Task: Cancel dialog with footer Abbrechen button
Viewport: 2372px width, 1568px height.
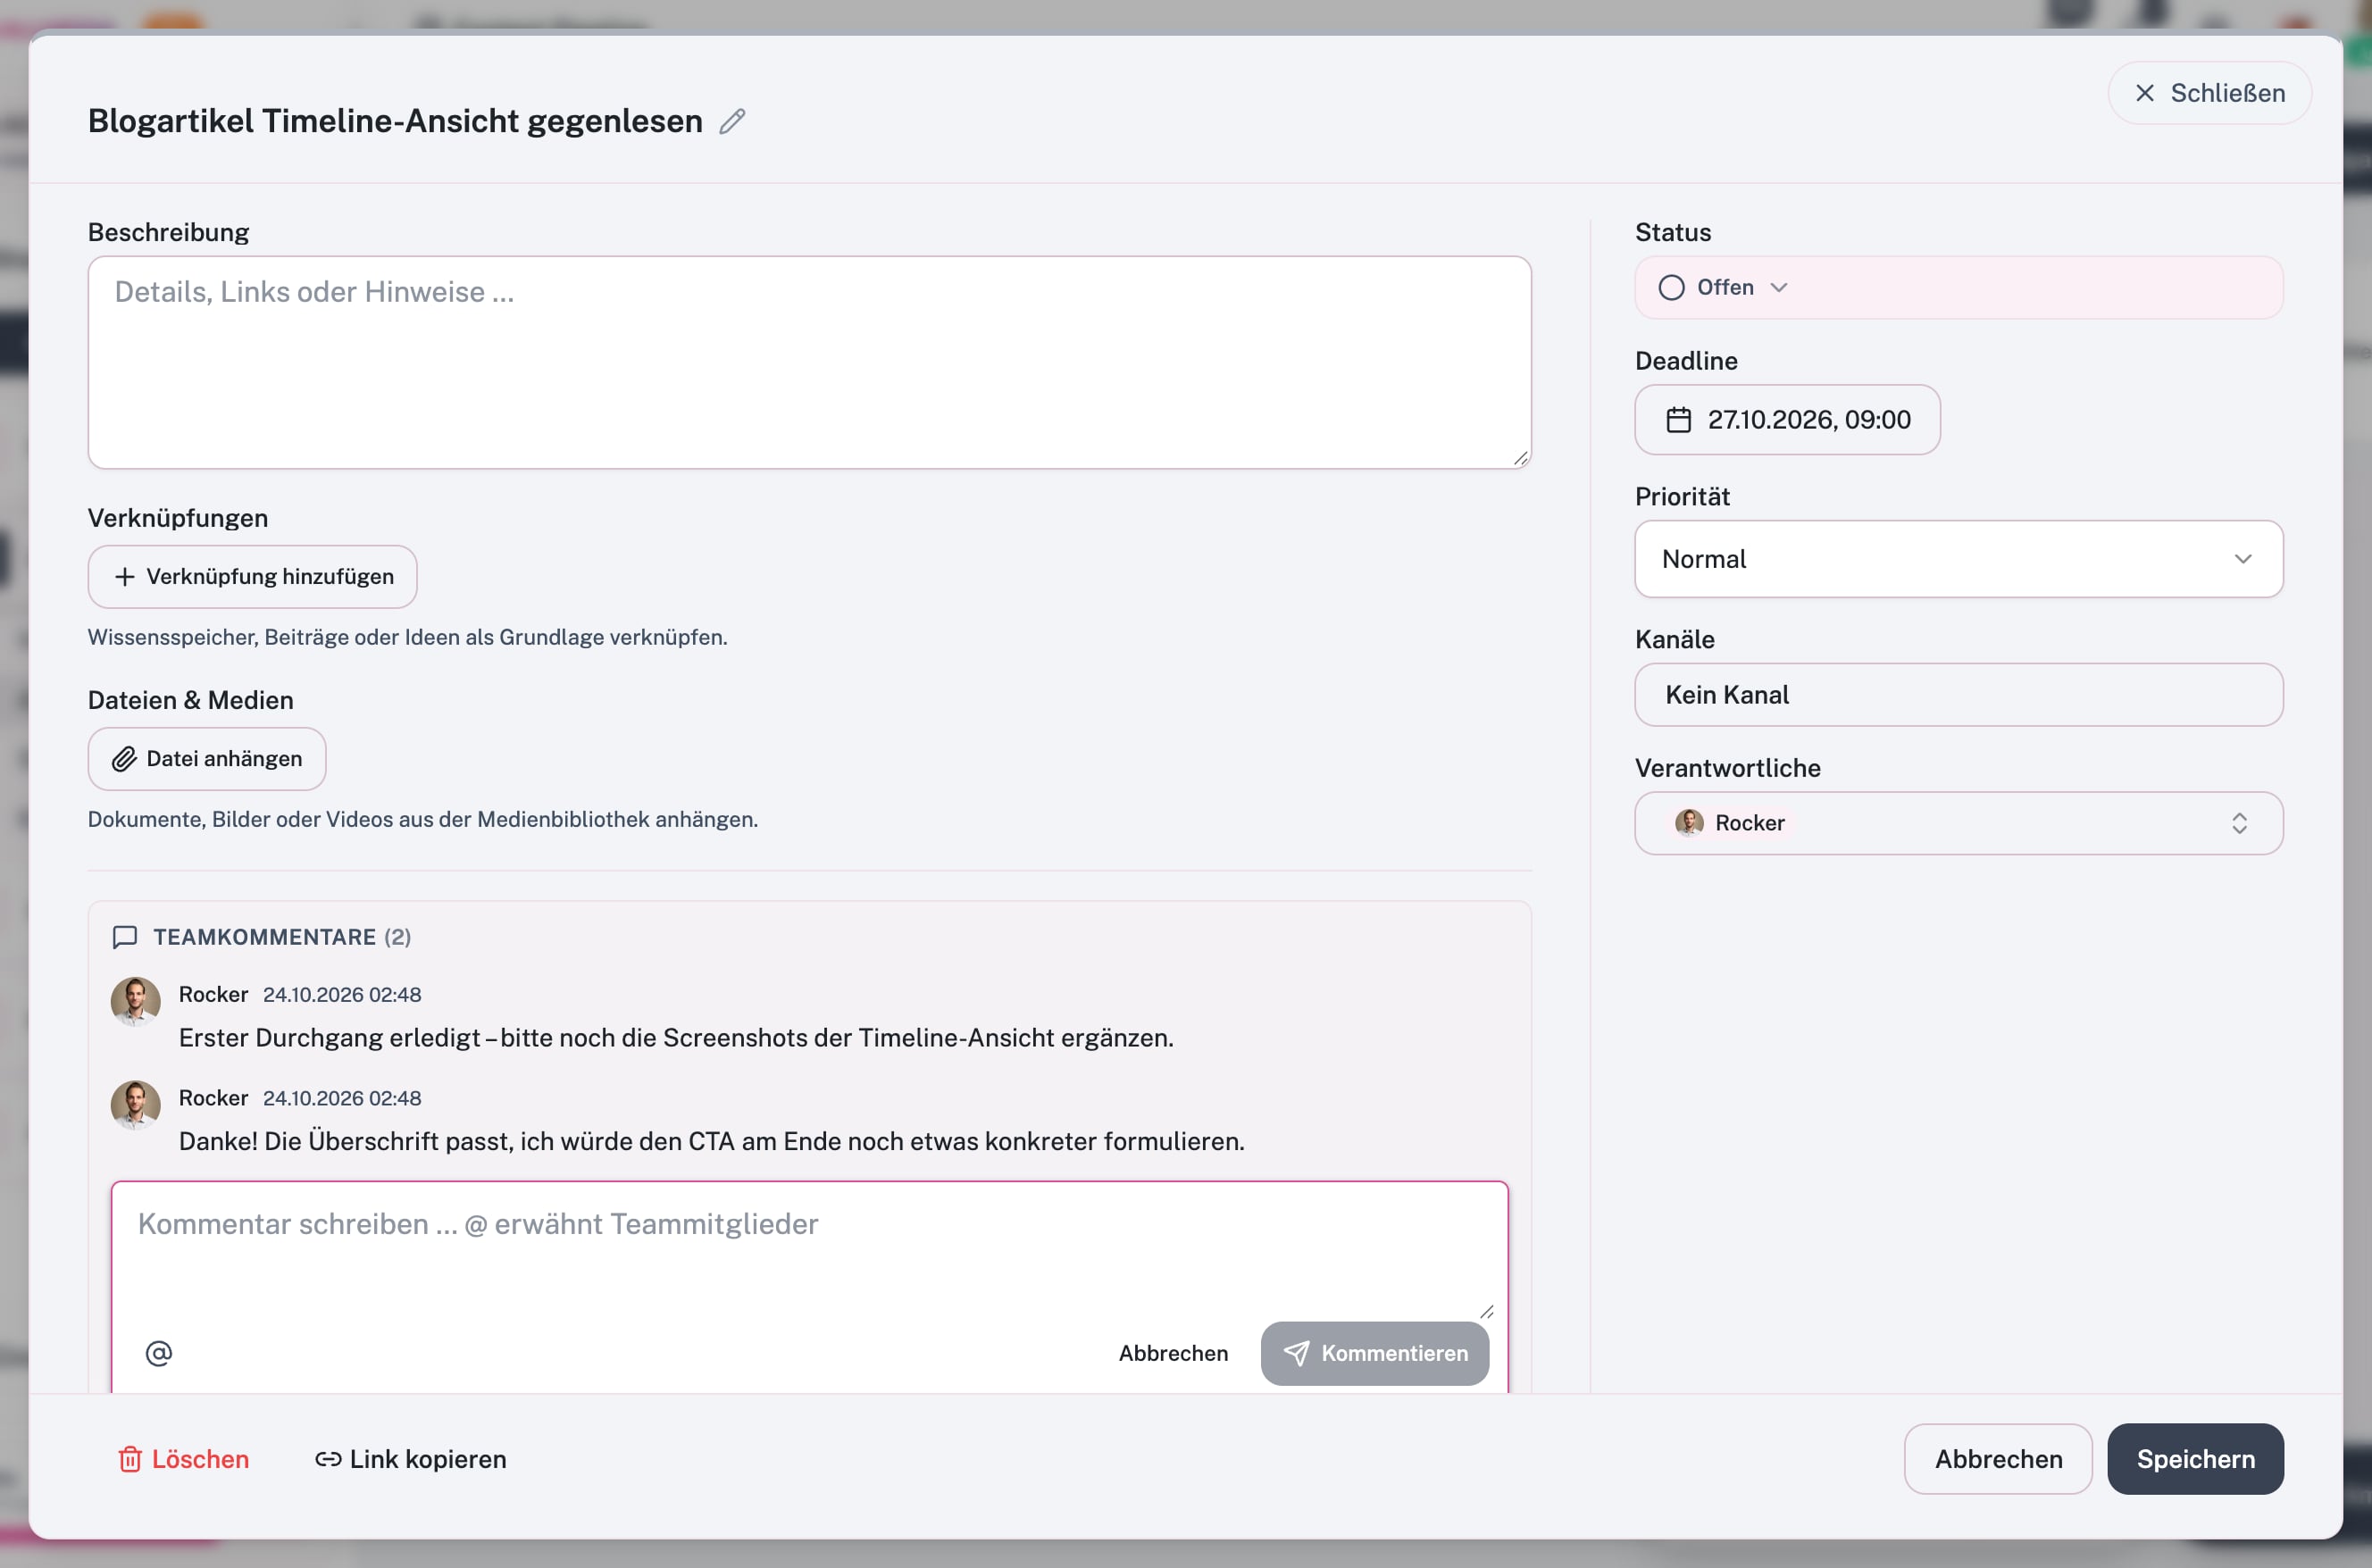Action: click(x=1997, y=1459)
